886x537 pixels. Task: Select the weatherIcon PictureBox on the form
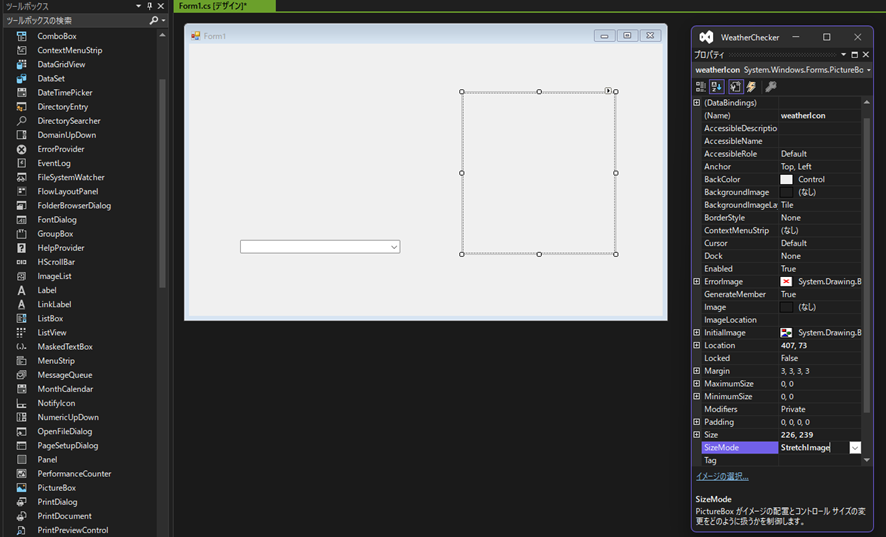538,173
